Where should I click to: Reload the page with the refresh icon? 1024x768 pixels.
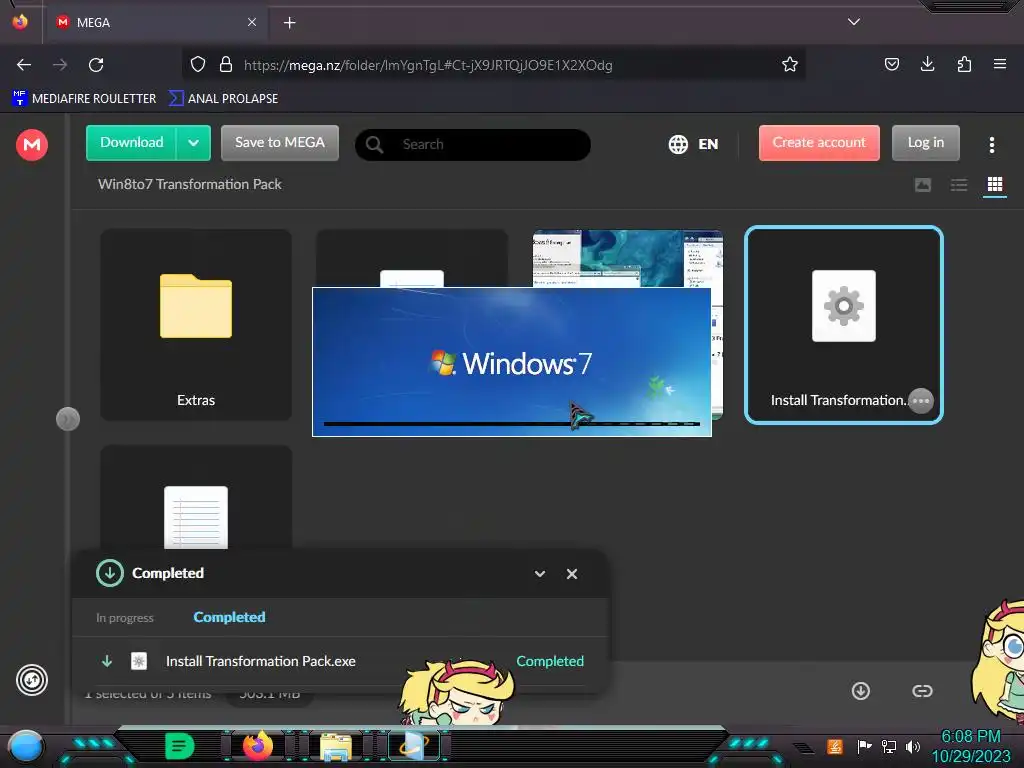[x=96, y=65]
